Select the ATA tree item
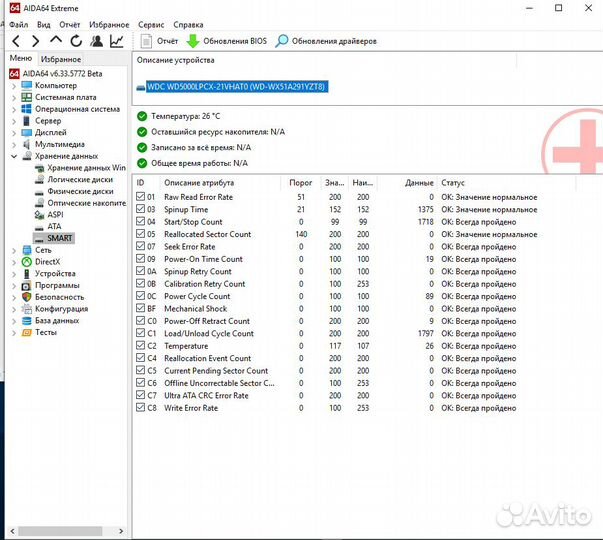This screenshot has height=540, width=603. pos(54,227)
